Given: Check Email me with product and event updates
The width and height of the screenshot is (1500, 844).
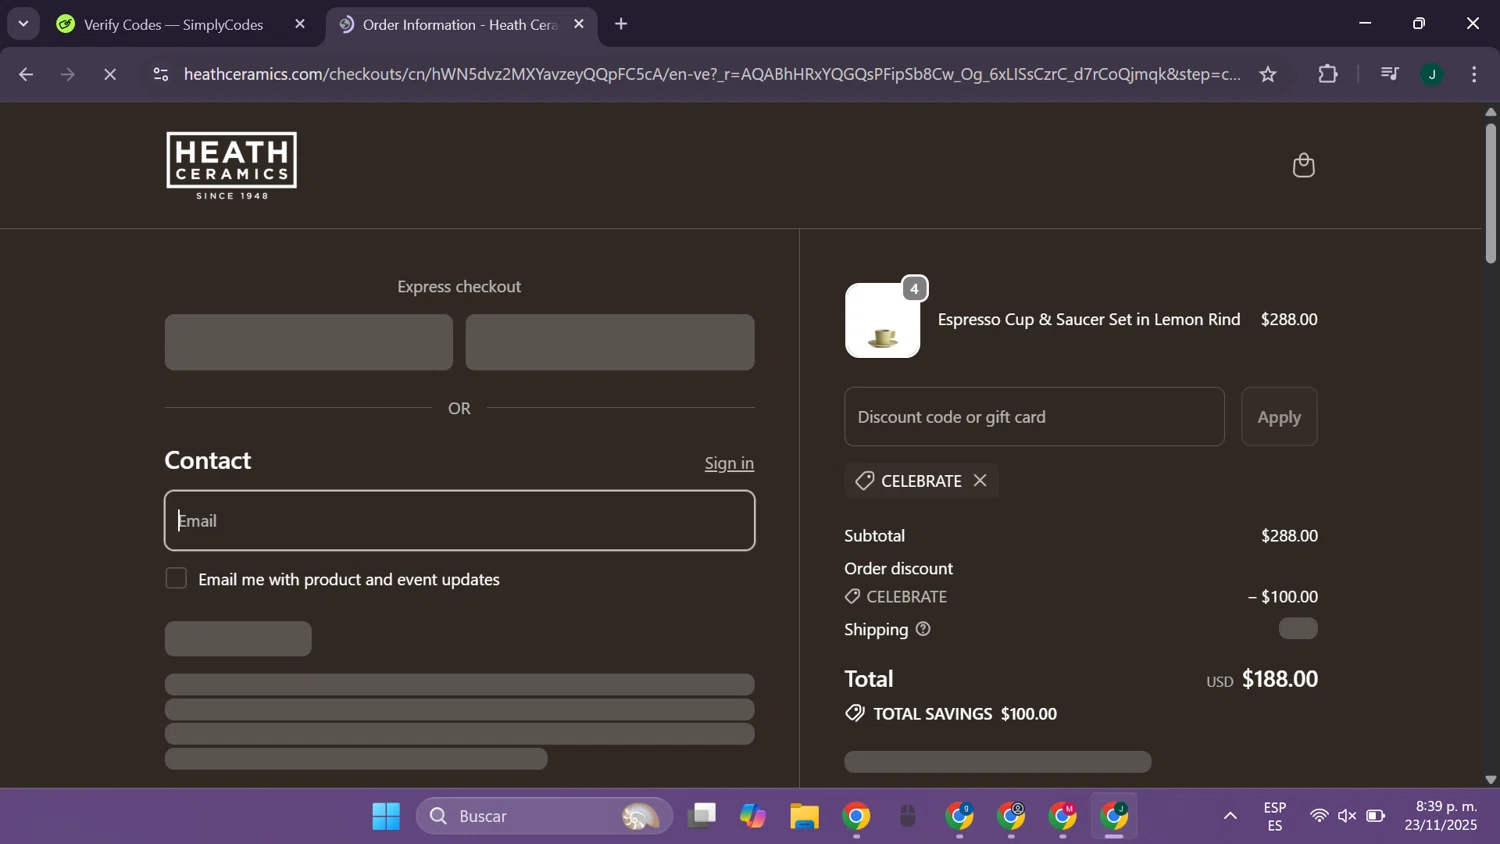Looking at the screenshot, I should click(x=176, y=579).
